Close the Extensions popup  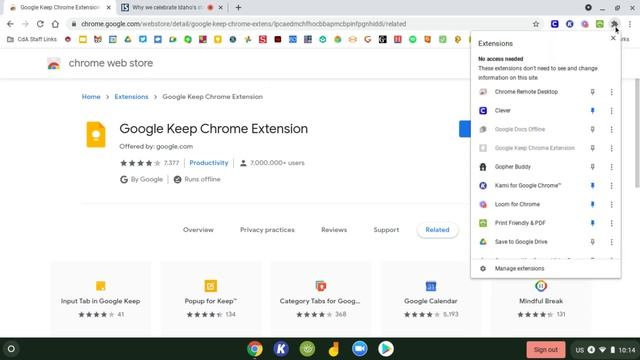pos(613,38)
